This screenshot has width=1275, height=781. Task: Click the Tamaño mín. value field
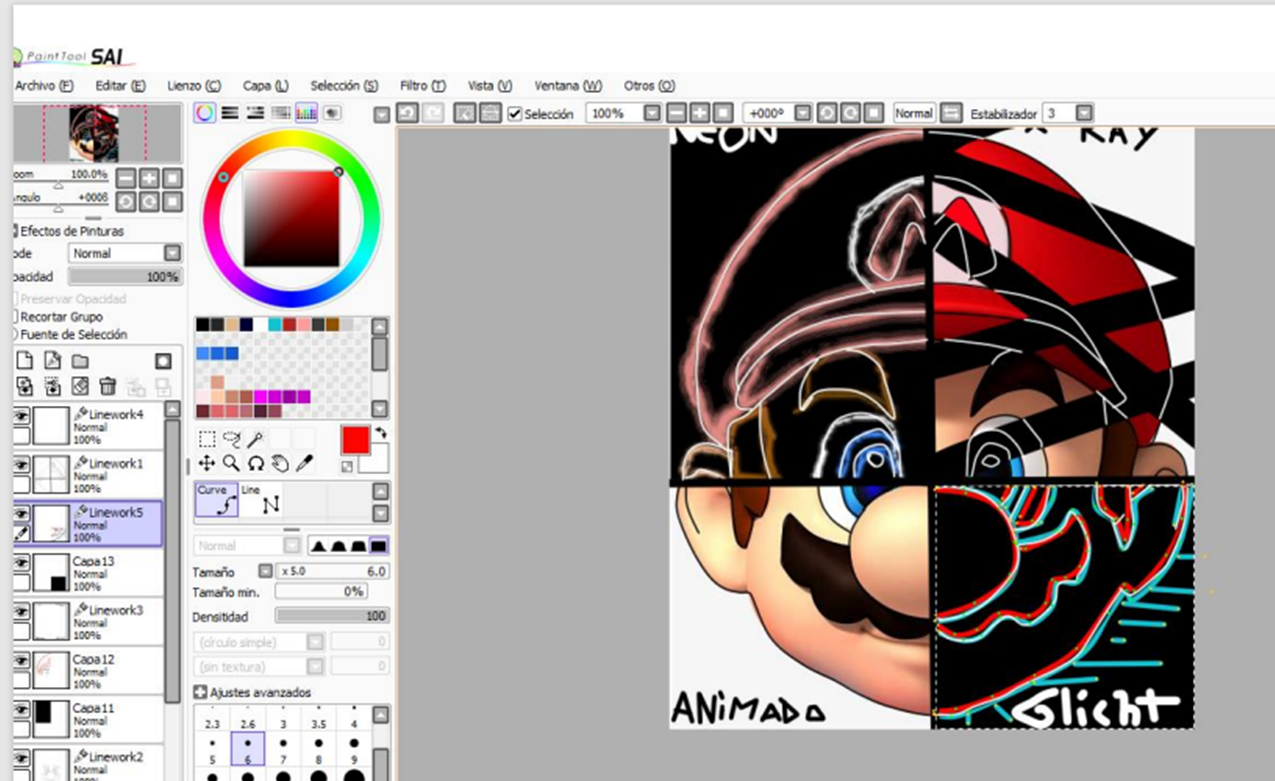click(x=320, y=592)
